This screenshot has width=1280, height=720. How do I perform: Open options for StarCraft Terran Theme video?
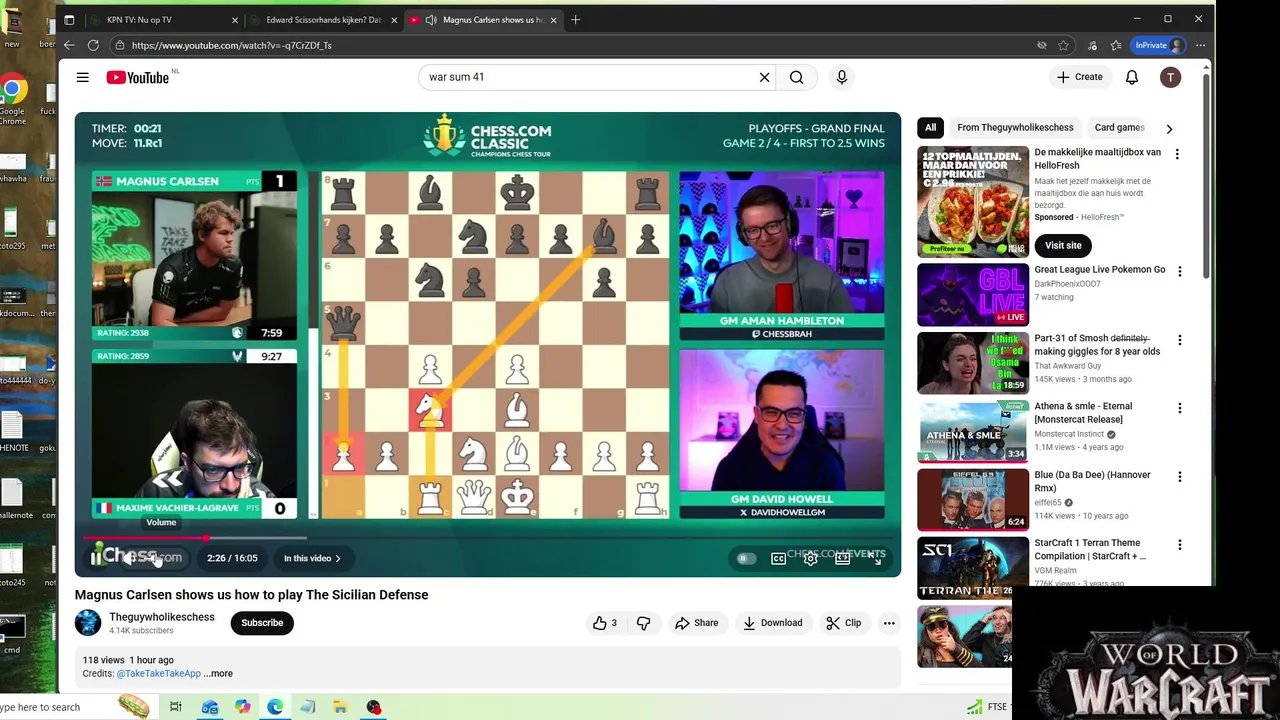1180,545
